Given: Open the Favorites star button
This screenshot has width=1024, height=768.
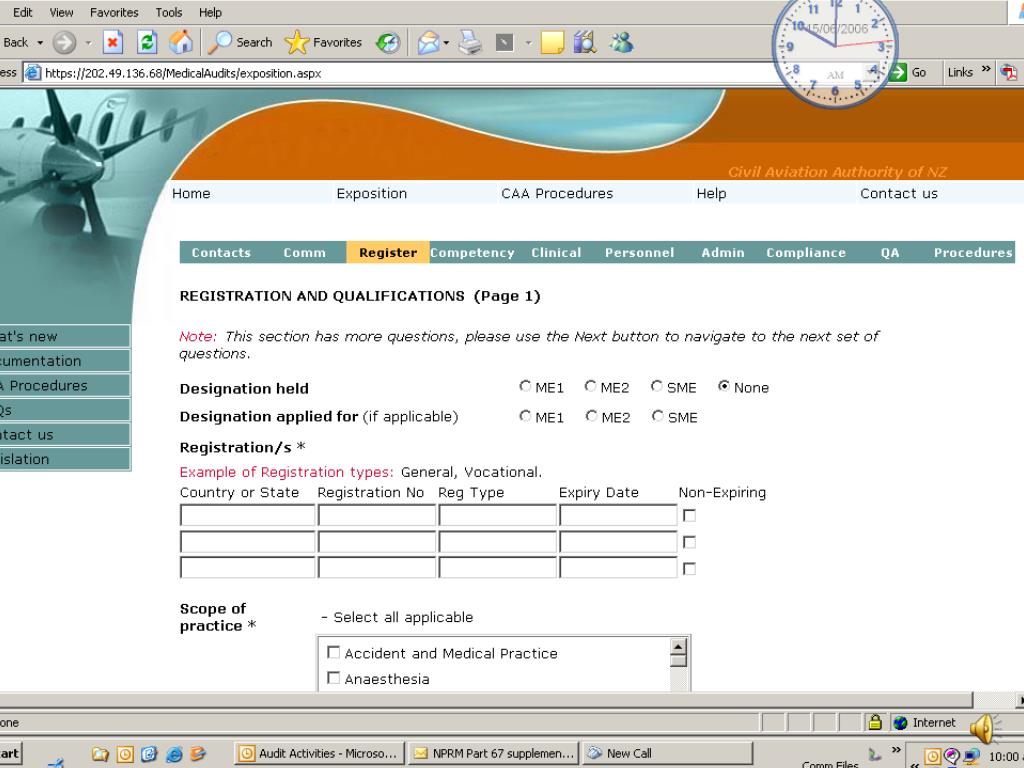Looking at the screenshot, I should 323,42.
